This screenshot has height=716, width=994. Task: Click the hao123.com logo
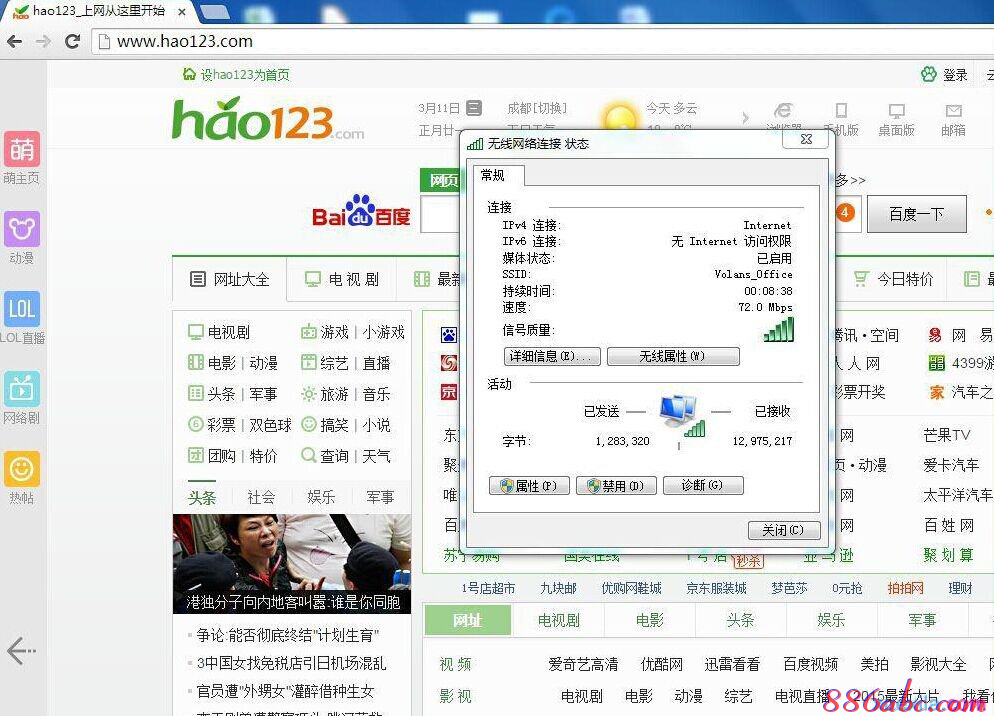click(x=268, y=119)
